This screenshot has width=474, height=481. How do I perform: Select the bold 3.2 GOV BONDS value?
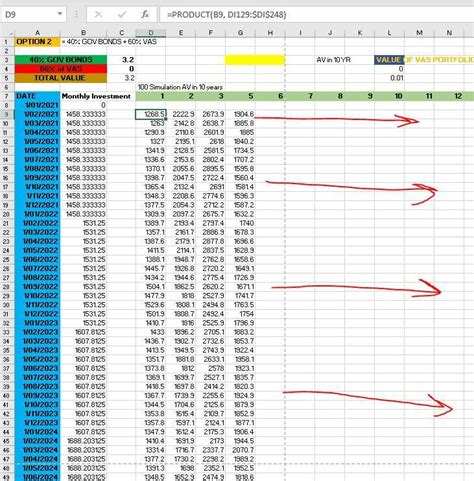121,60
